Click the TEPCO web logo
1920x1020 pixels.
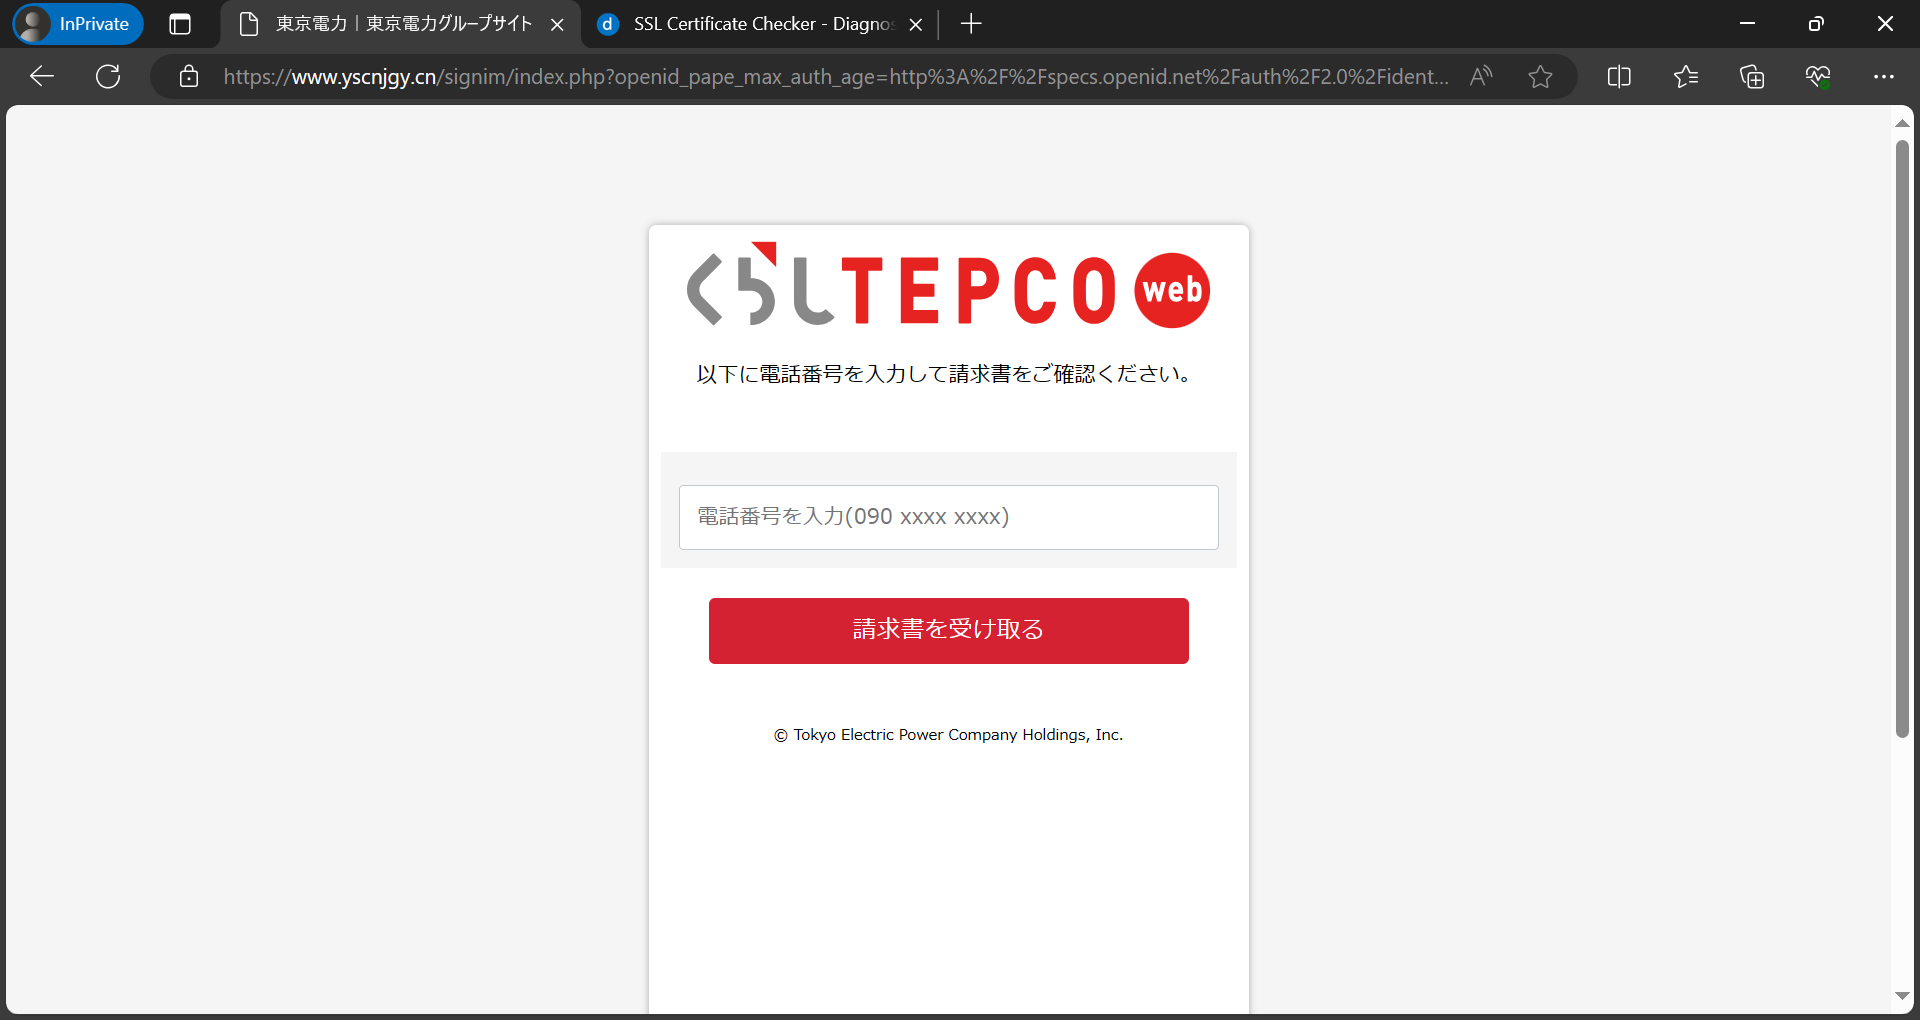click(948, 287)
